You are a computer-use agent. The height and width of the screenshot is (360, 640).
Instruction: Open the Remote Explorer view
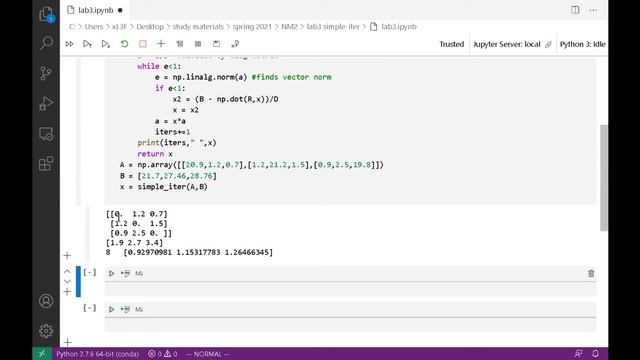click(x=46, y=134)
